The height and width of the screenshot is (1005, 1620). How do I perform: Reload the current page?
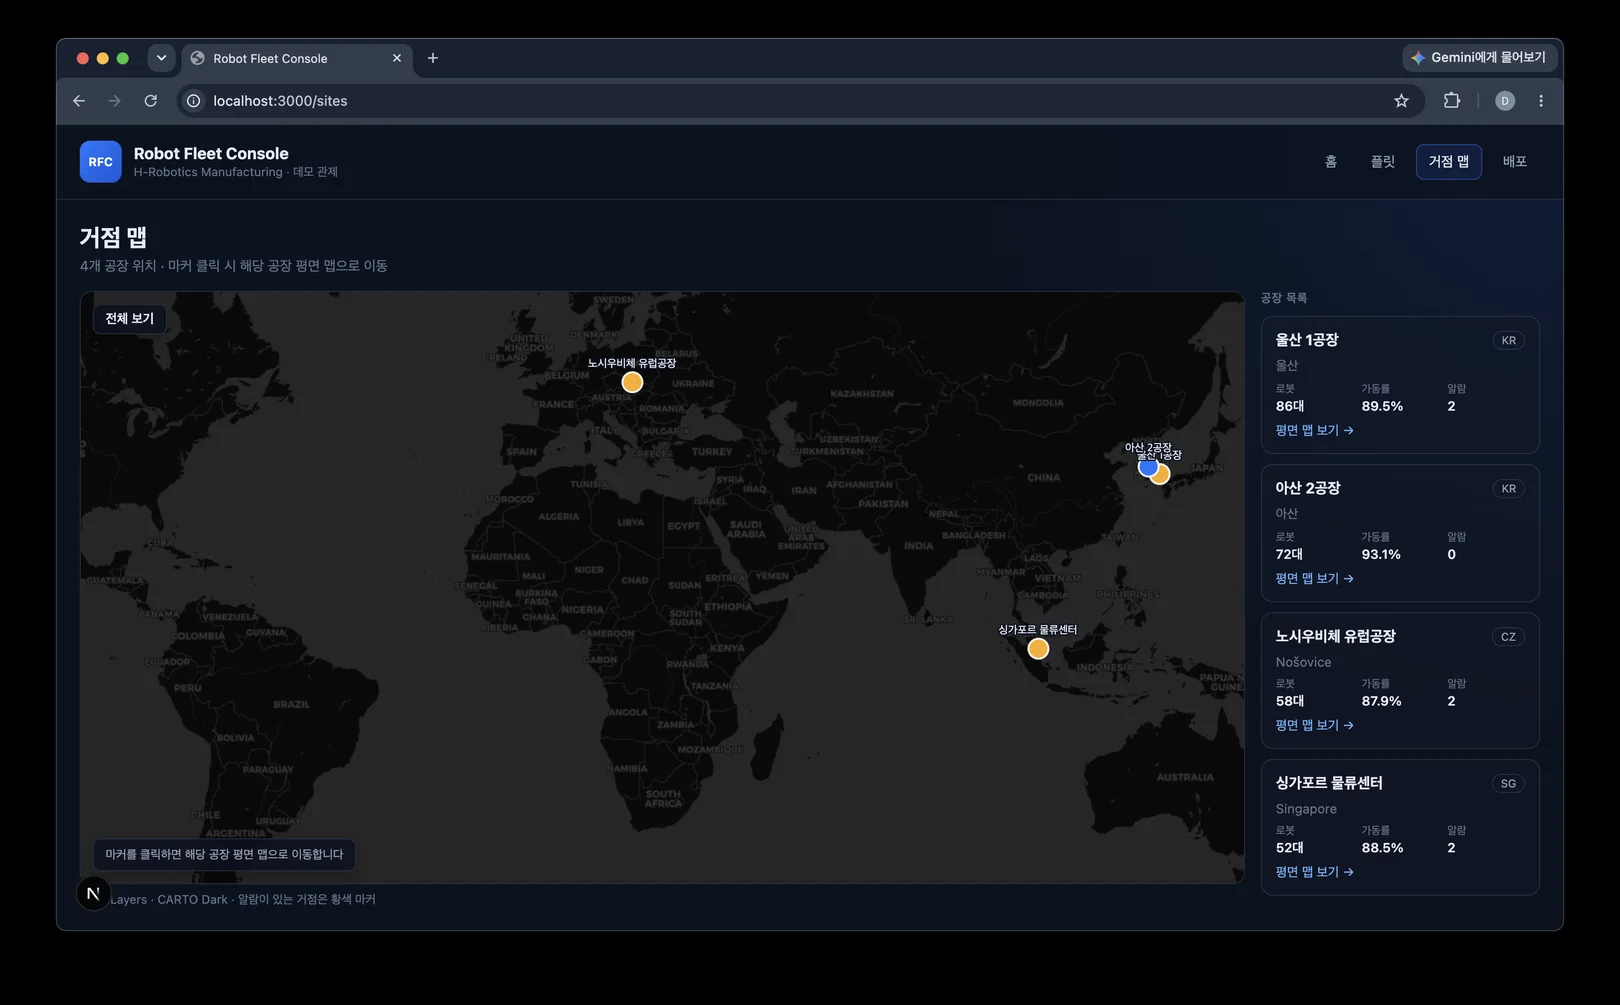150,101
